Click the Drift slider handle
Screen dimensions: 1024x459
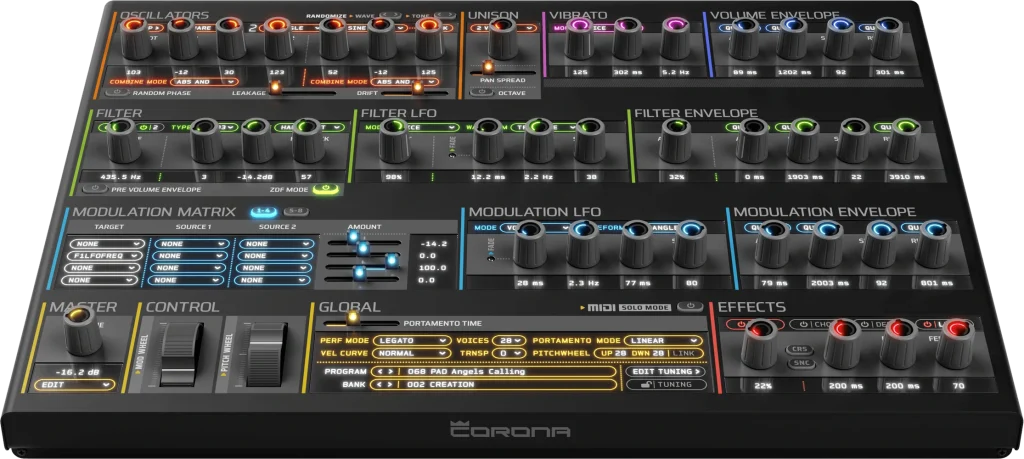click(418, 87)
